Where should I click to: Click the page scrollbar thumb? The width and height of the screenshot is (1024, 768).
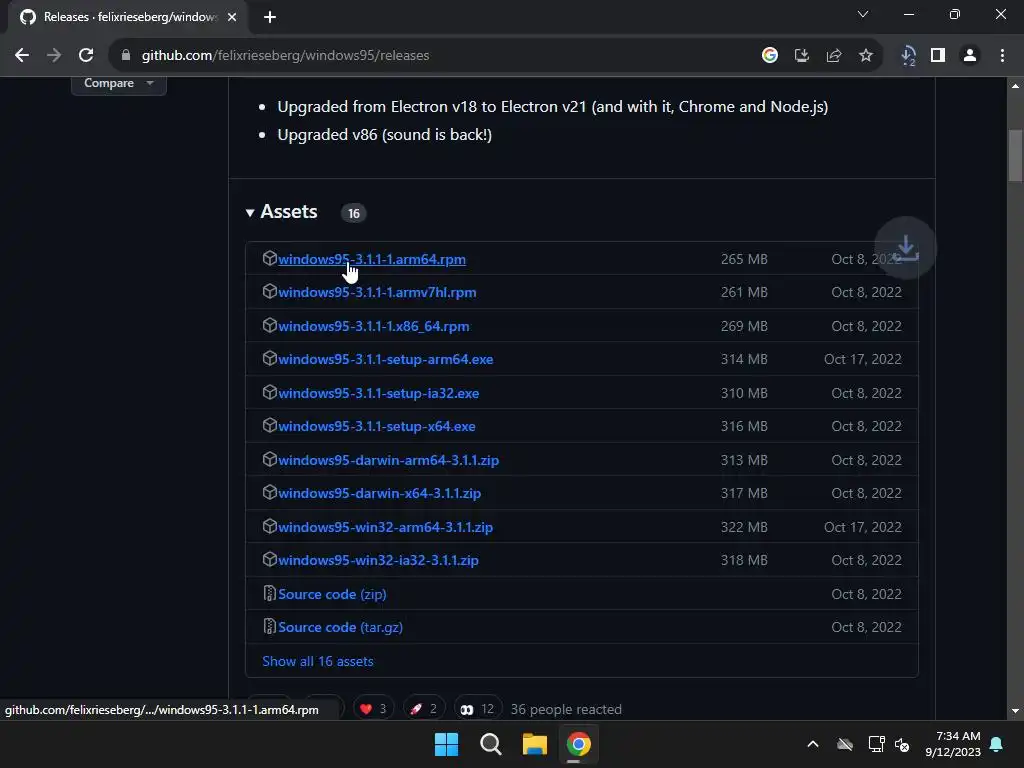(x=1015, y=155)
